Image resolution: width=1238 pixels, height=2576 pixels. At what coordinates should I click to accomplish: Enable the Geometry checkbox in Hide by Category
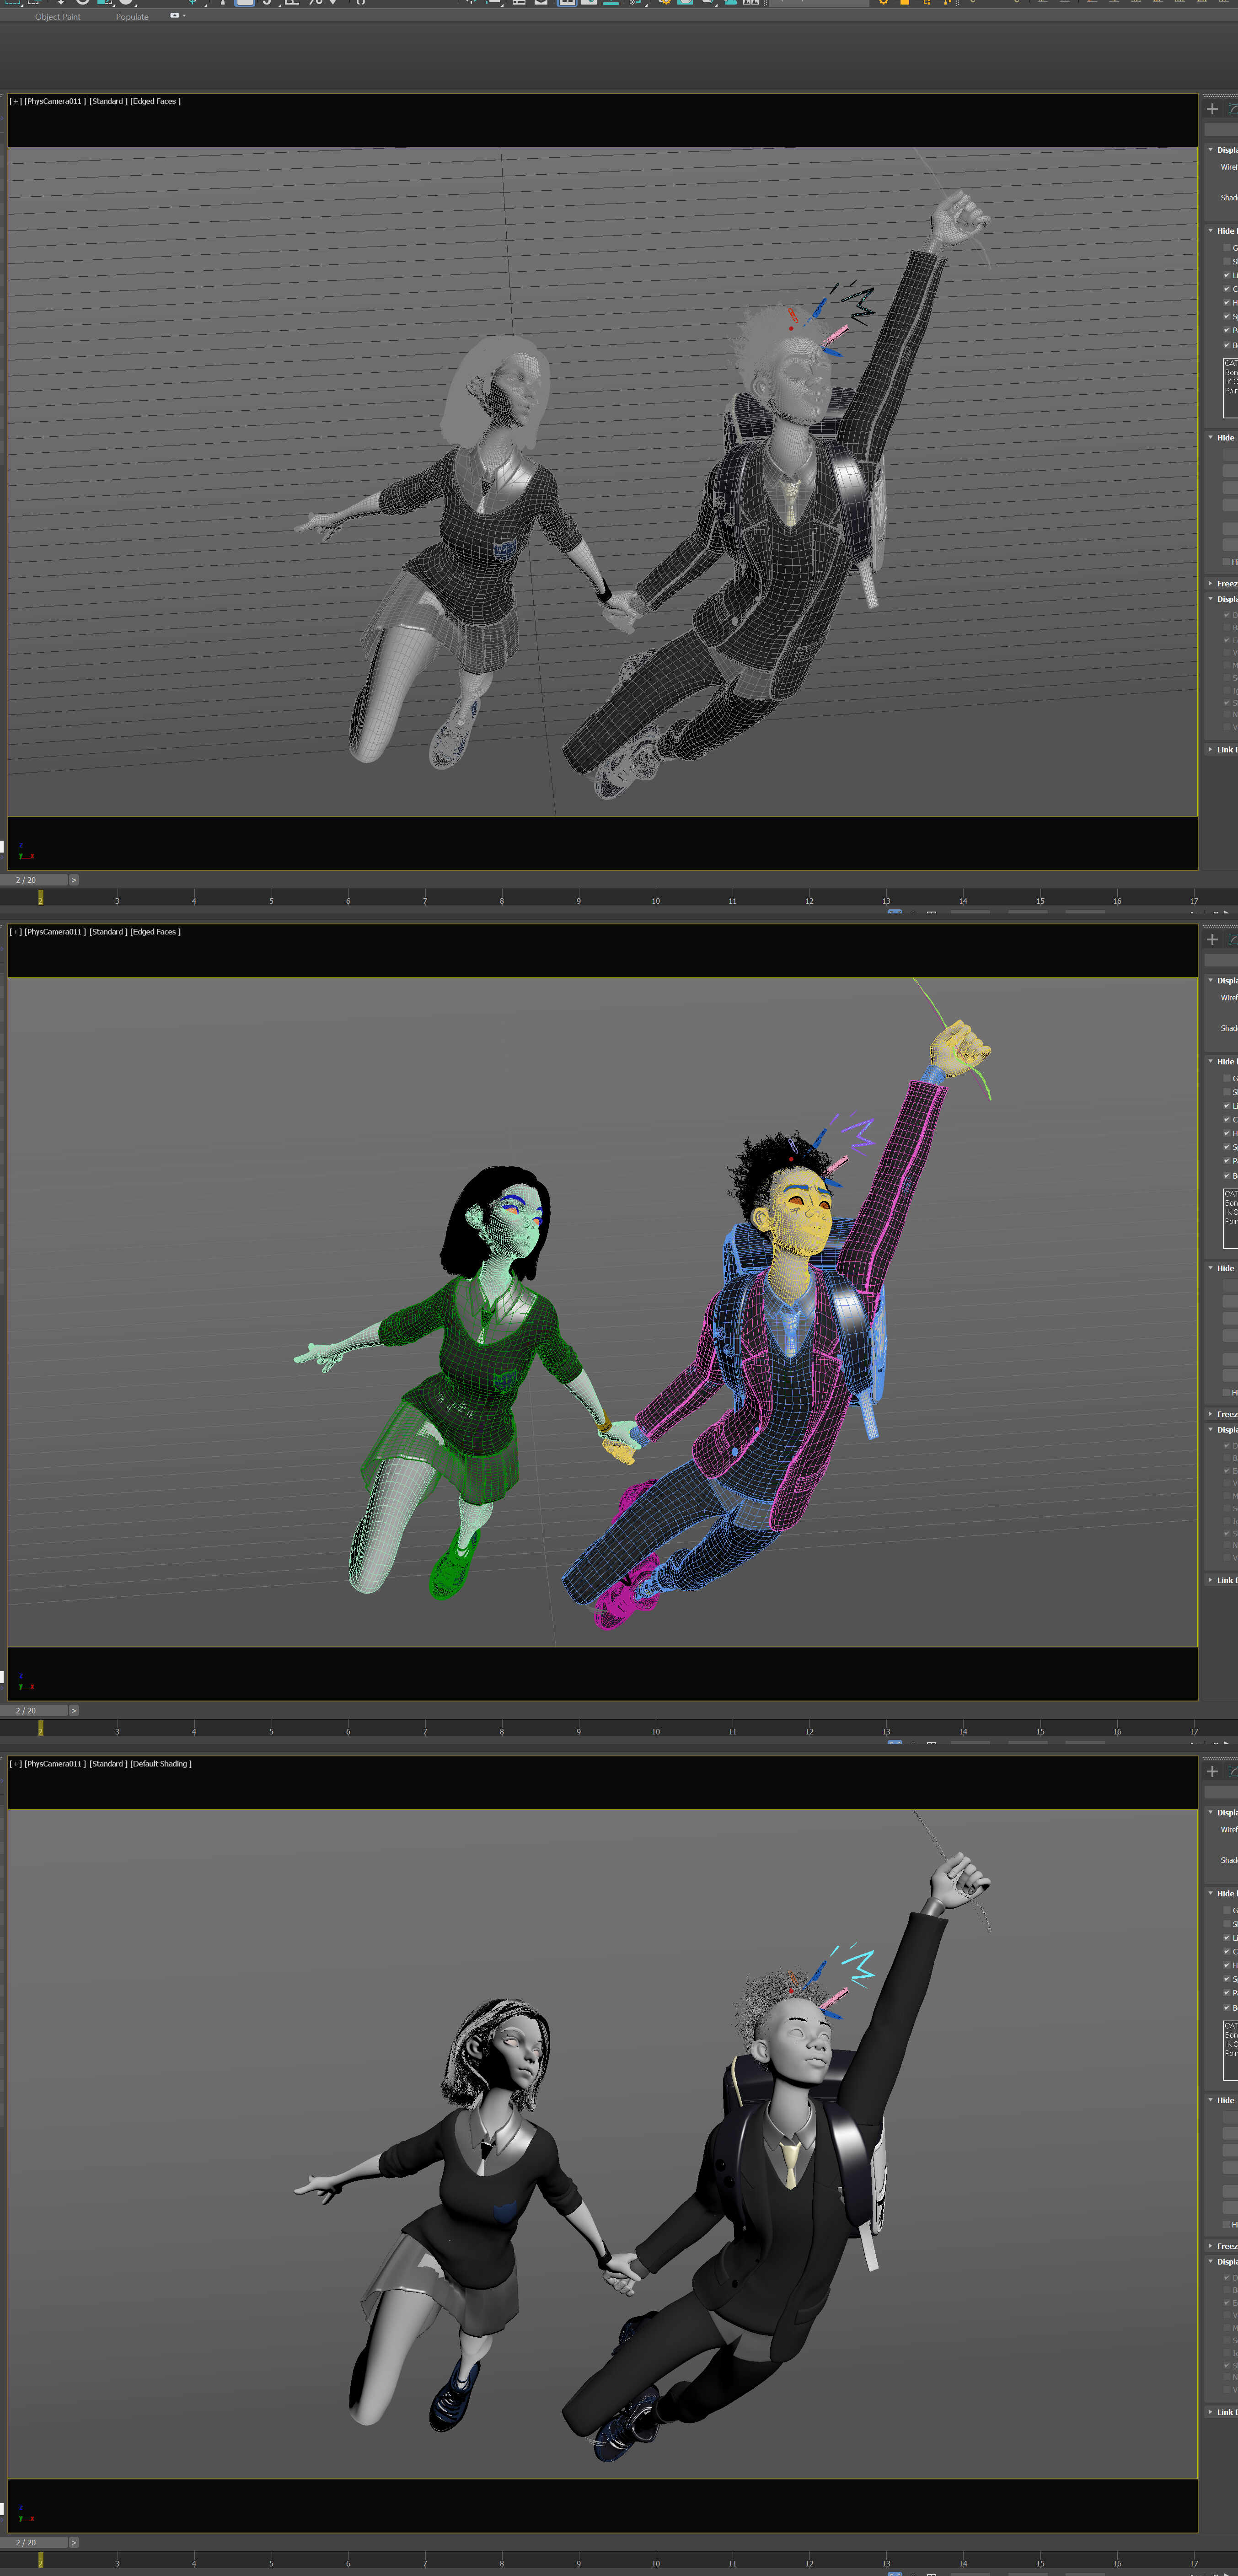click(x=1227, y=248)
